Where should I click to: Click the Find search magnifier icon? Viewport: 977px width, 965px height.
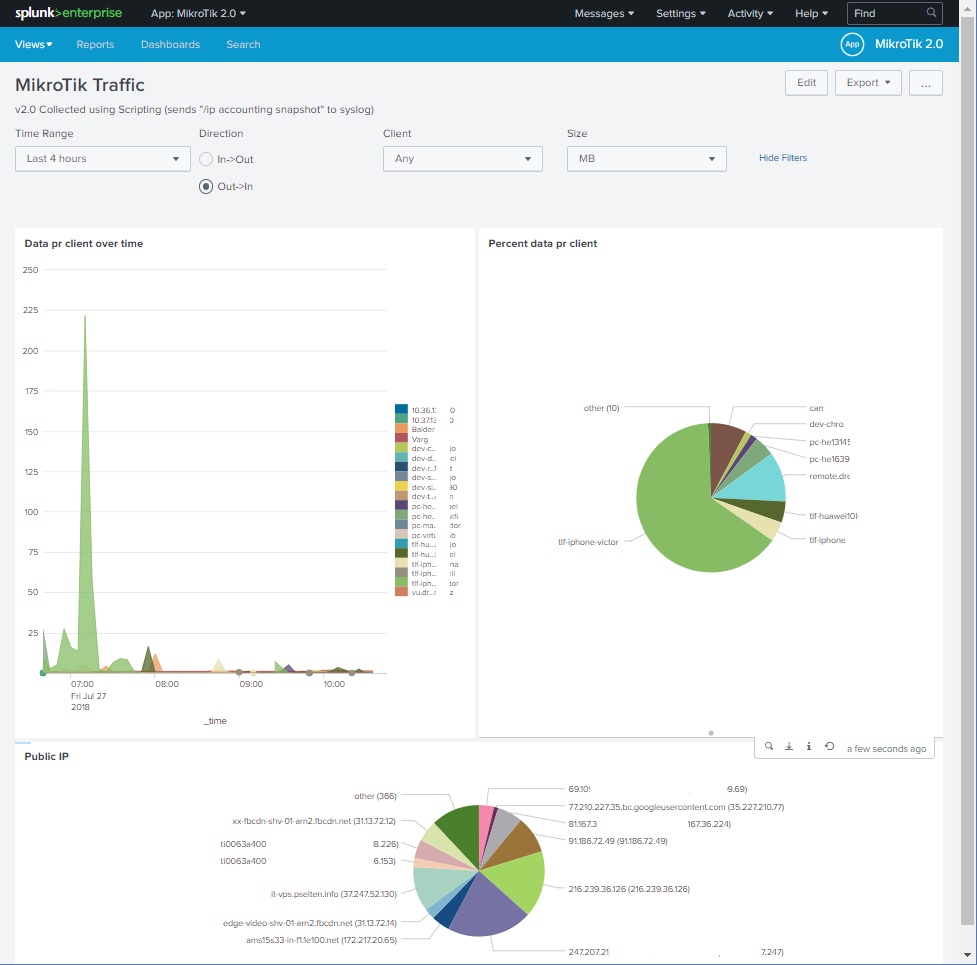tap(931, 13)
